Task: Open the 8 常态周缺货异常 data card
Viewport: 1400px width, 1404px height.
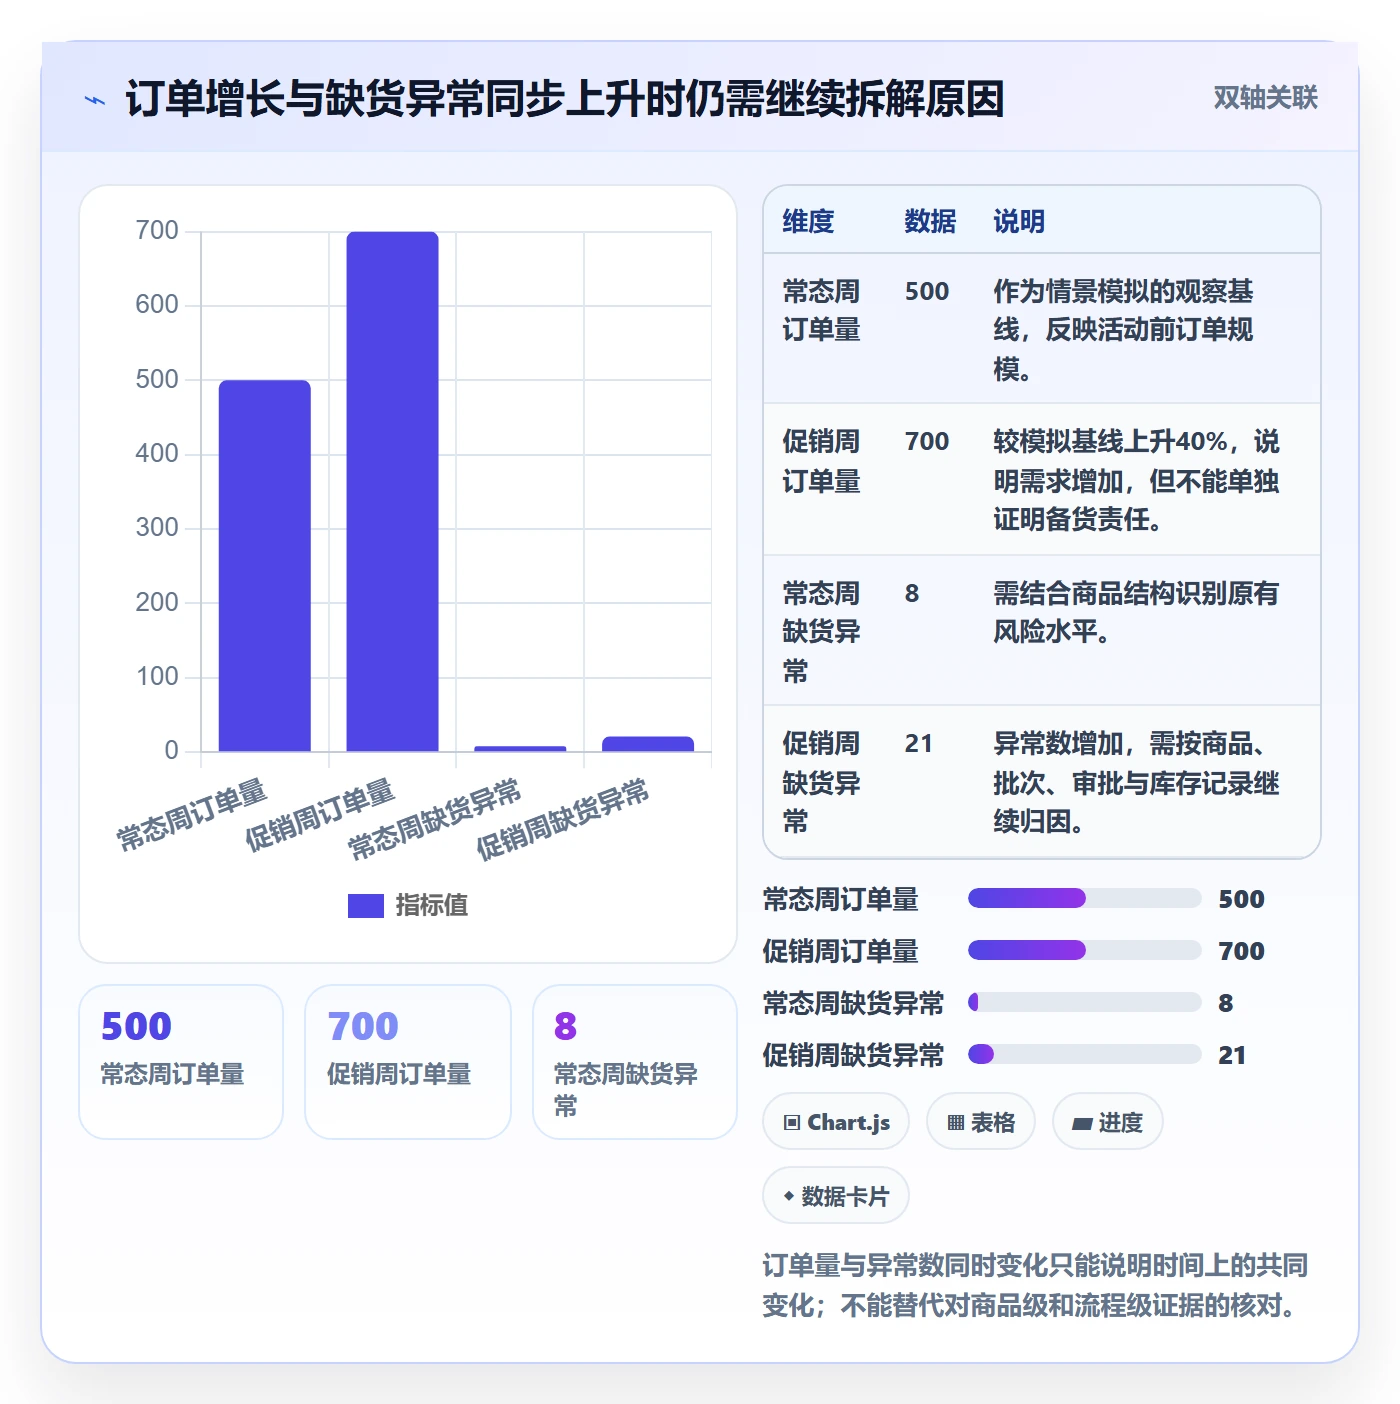Action: (x=635, y=1062)
